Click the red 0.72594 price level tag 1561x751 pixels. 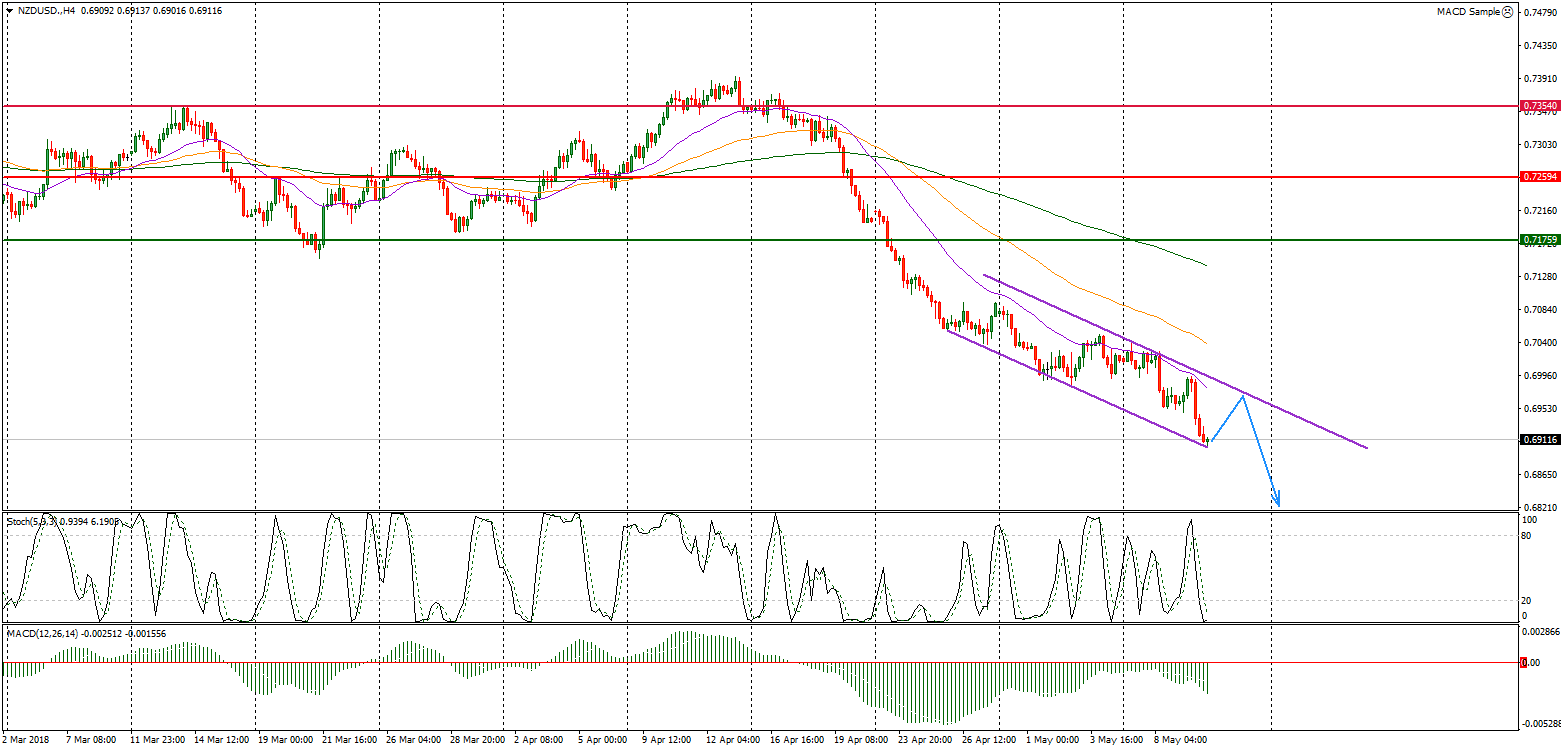click(x=1537, y=177)
